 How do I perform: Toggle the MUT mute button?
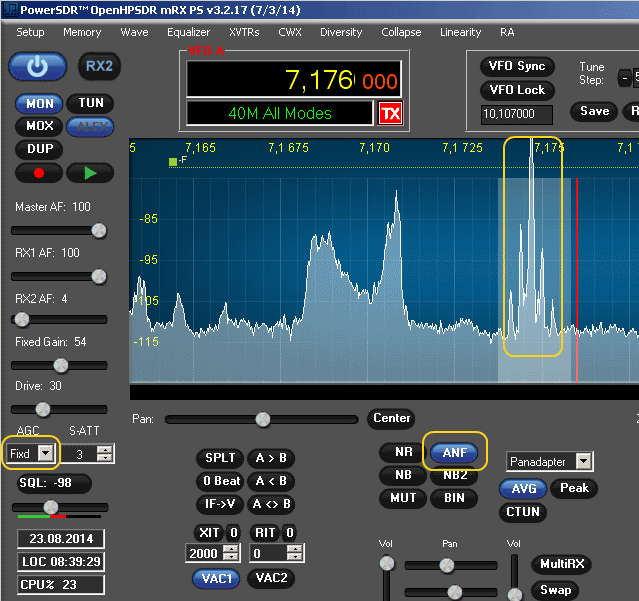tap(403, 498)
